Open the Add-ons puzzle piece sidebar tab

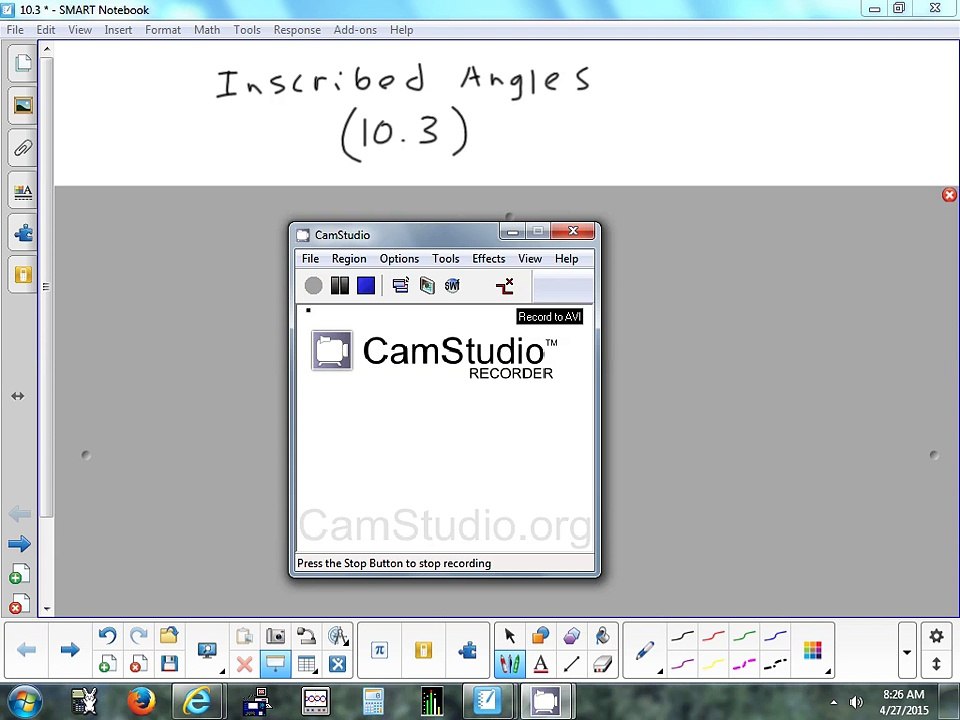[x=23, y=233]
